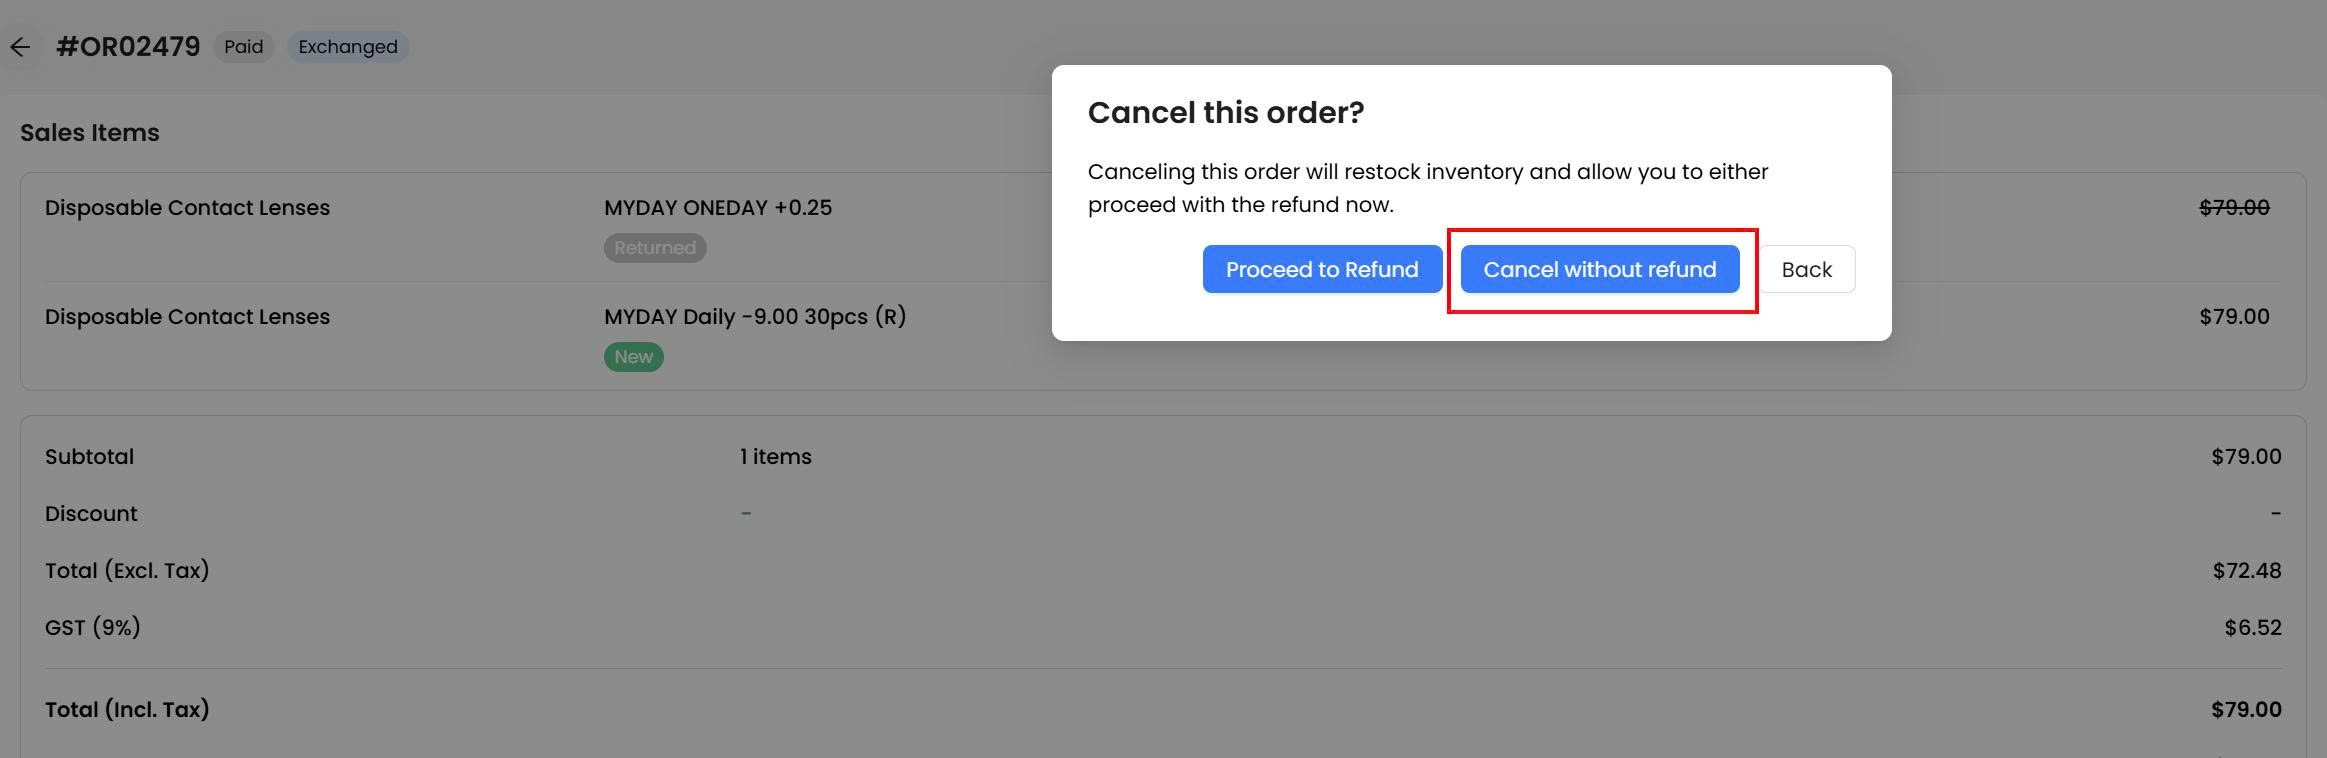Select MYDAY ONEDAY +0.25 item

[x=718, y=208]
